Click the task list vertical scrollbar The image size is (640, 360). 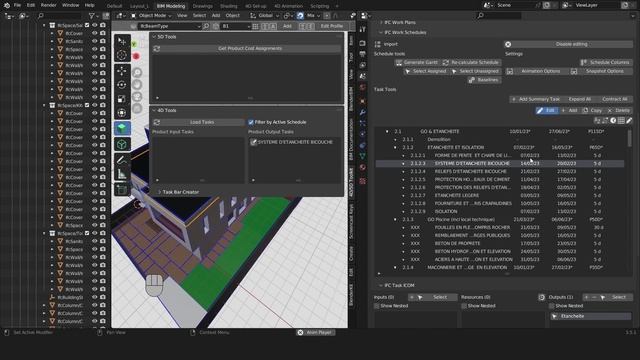tap(629, 138)
